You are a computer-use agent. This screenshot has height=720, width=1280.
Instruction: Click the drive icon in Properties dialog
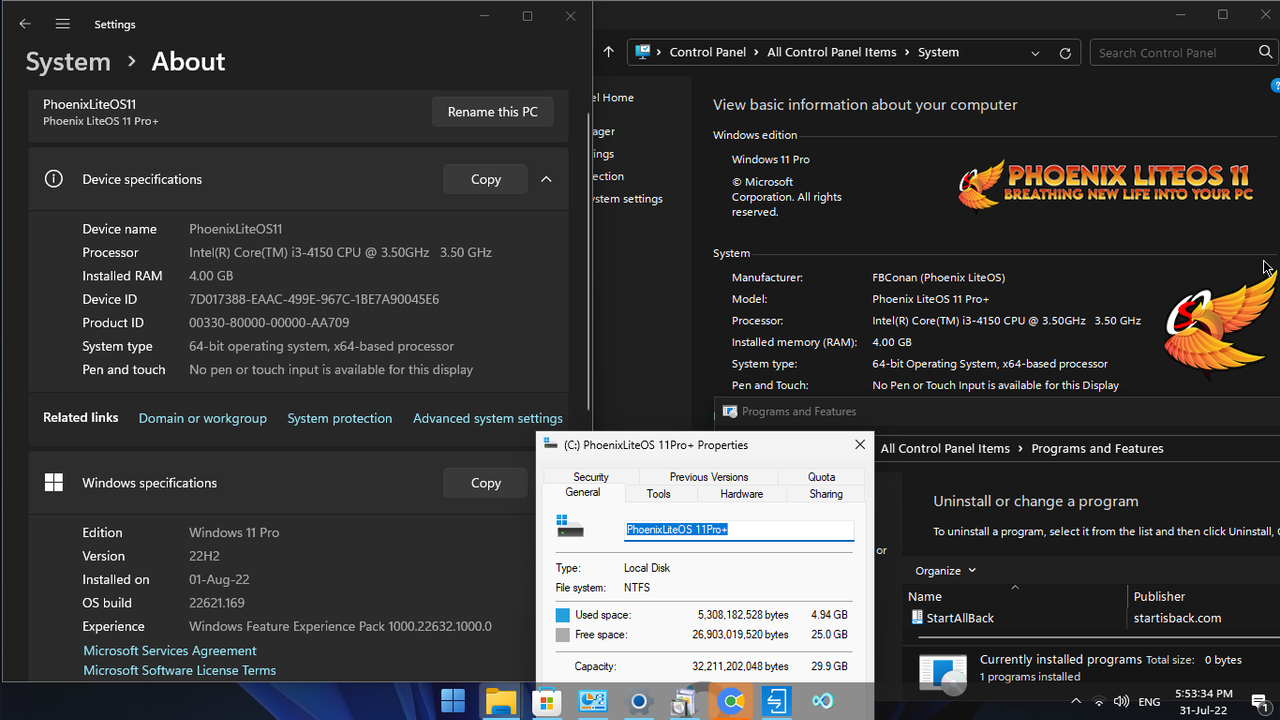(x=570, y=527)
